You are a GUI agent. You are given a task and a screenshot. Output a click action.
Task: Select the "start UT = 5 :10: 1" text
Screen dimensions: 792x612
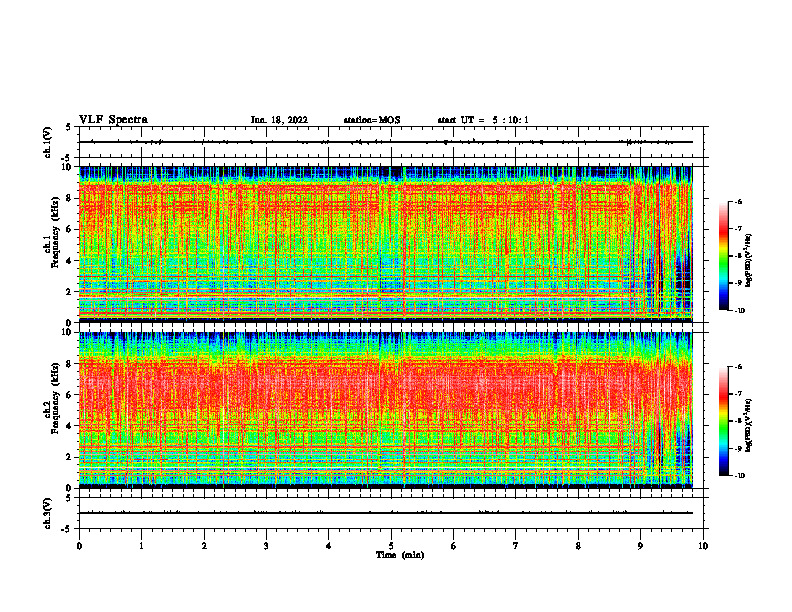tap(483, 120)
